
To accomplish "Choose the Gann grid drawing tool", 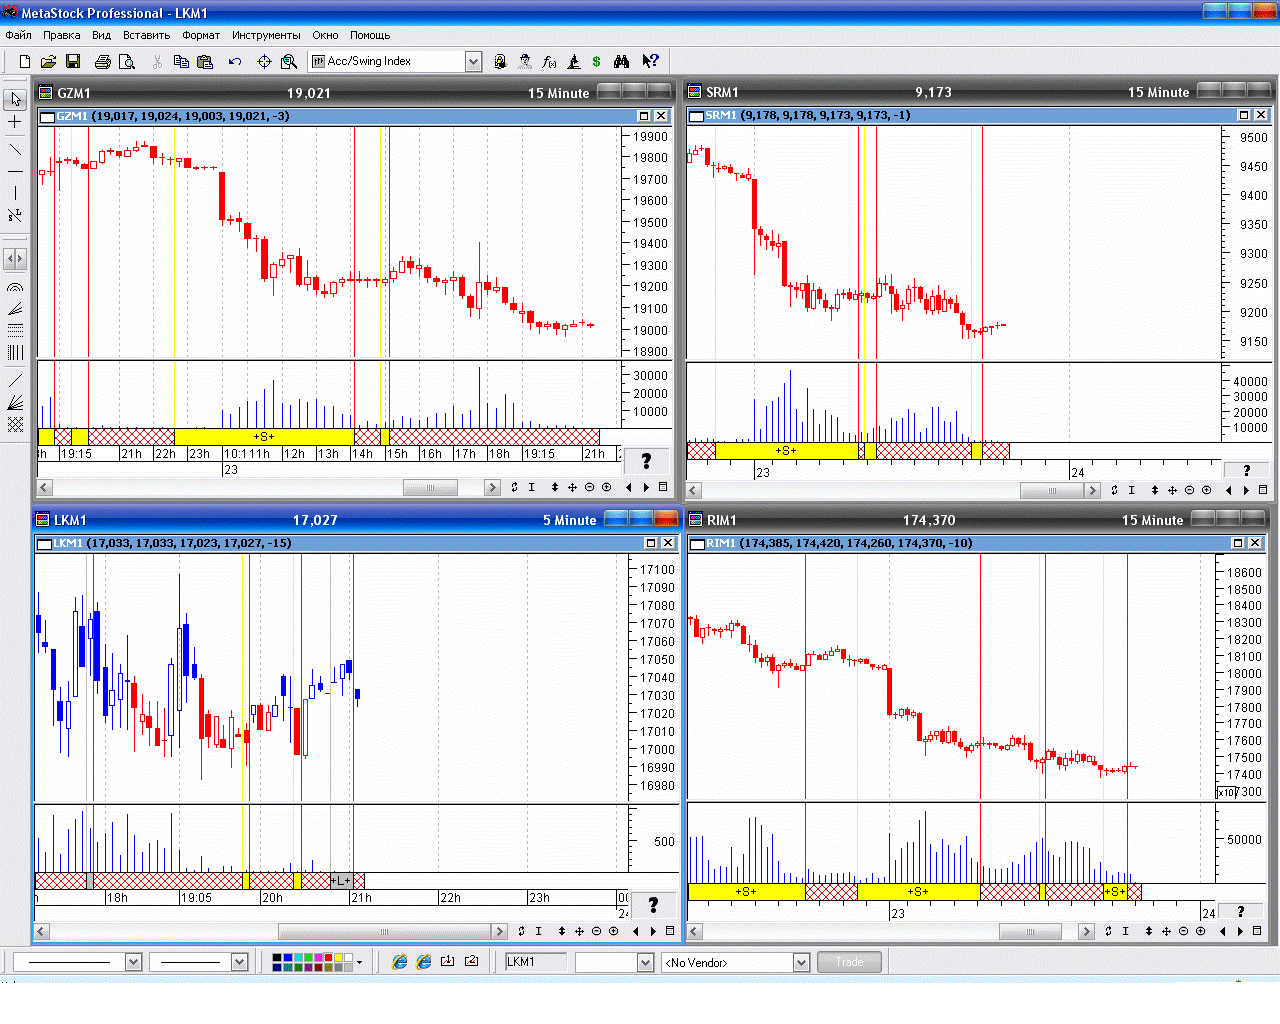I will [x=15, y=425].
